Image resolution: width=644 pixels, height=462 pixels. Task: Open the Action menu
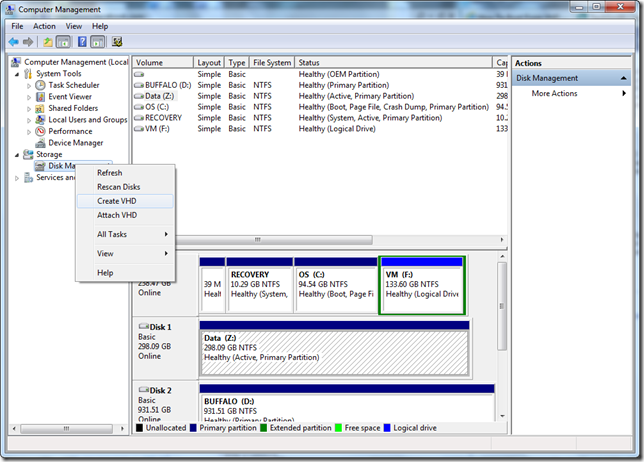pyautogui.click(x=44, y=26)
